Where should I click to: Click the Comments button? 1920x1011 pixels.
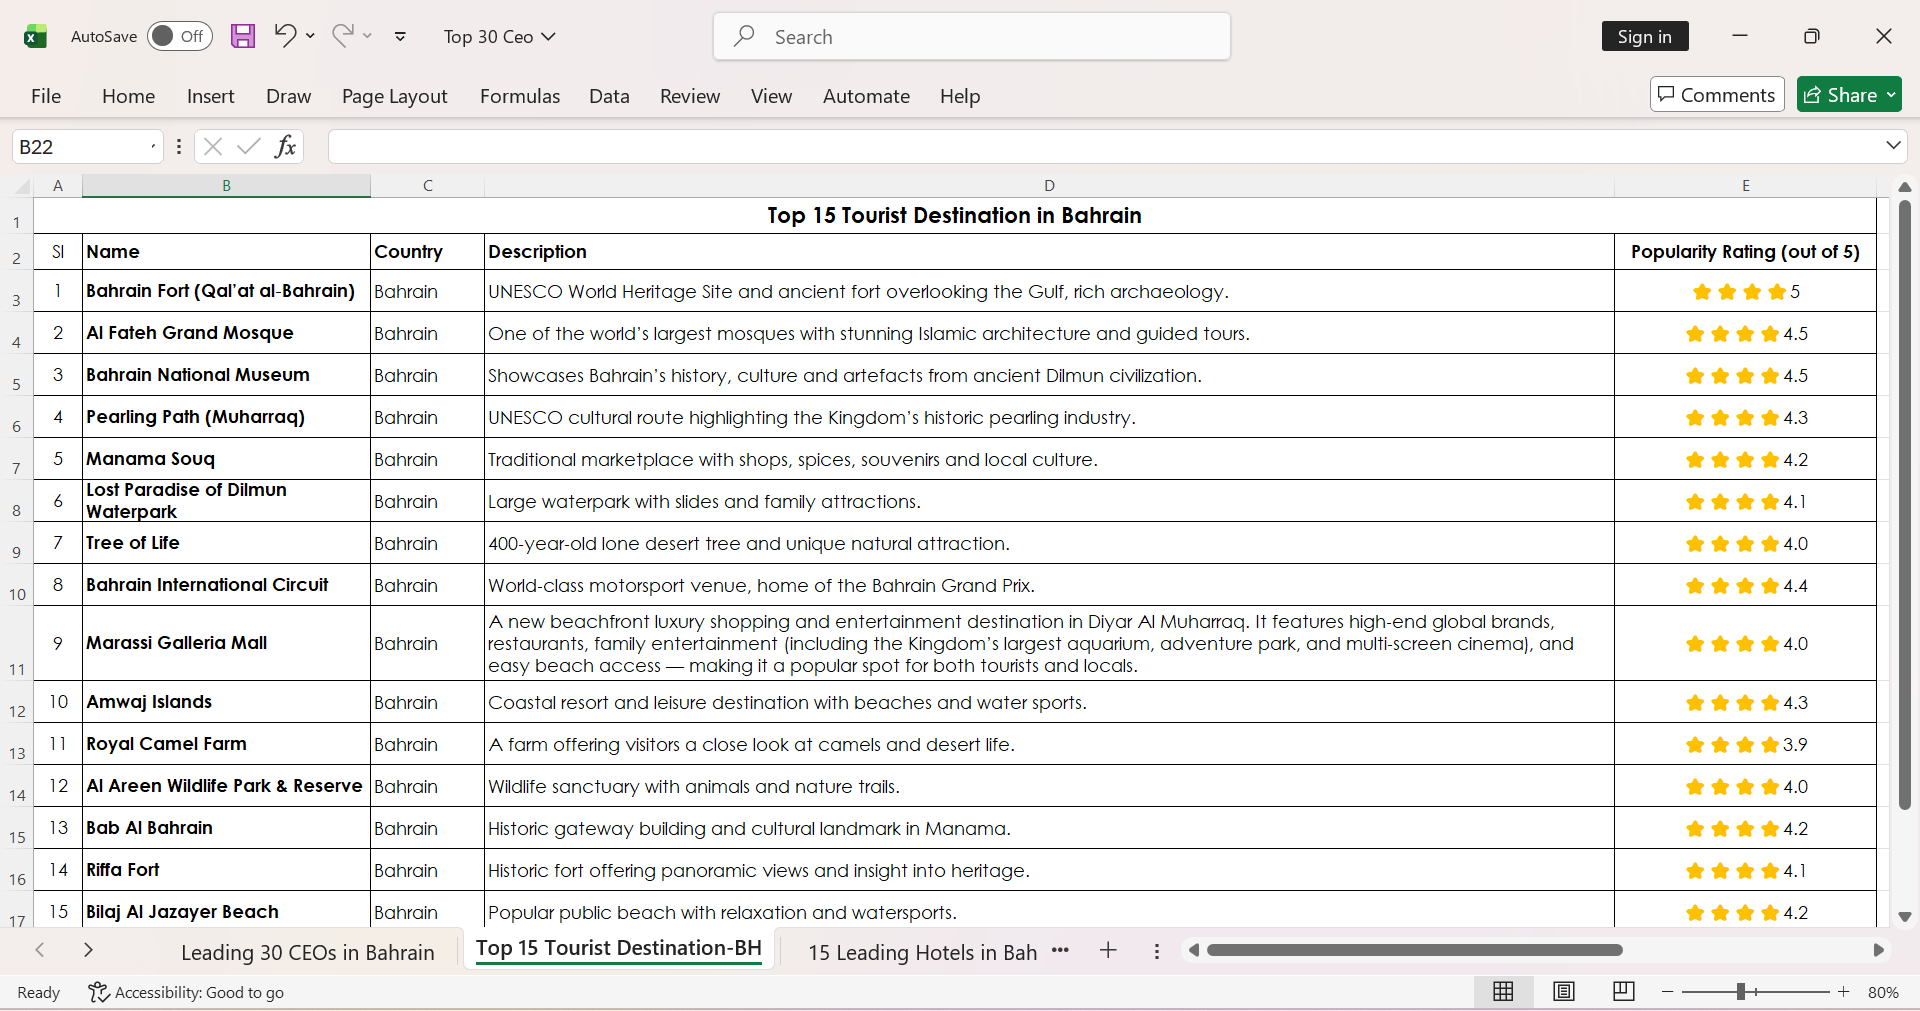1717,95
